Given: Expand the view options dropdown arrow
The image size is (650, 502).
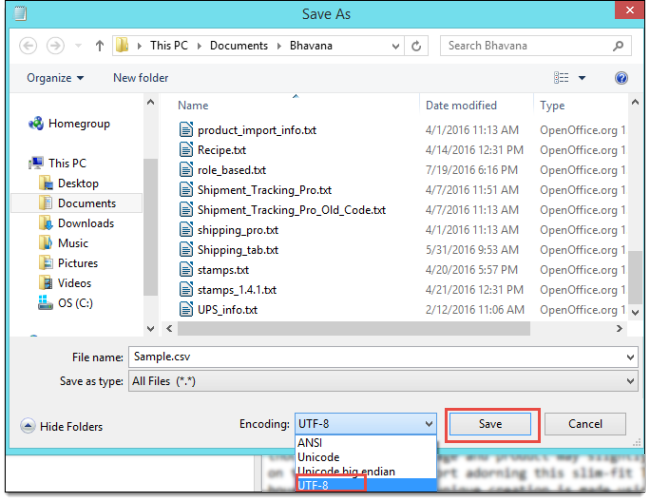Looking at the screenshot, I should [x=582, y=78].
